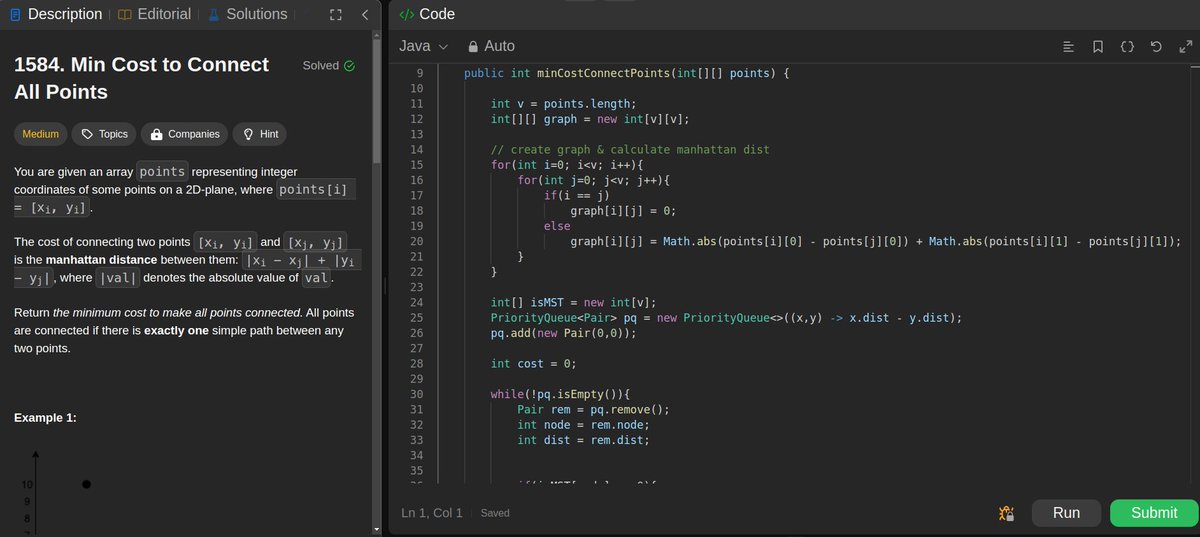
Task: Click the green Submit button
Action: (x=1154, y=512)
